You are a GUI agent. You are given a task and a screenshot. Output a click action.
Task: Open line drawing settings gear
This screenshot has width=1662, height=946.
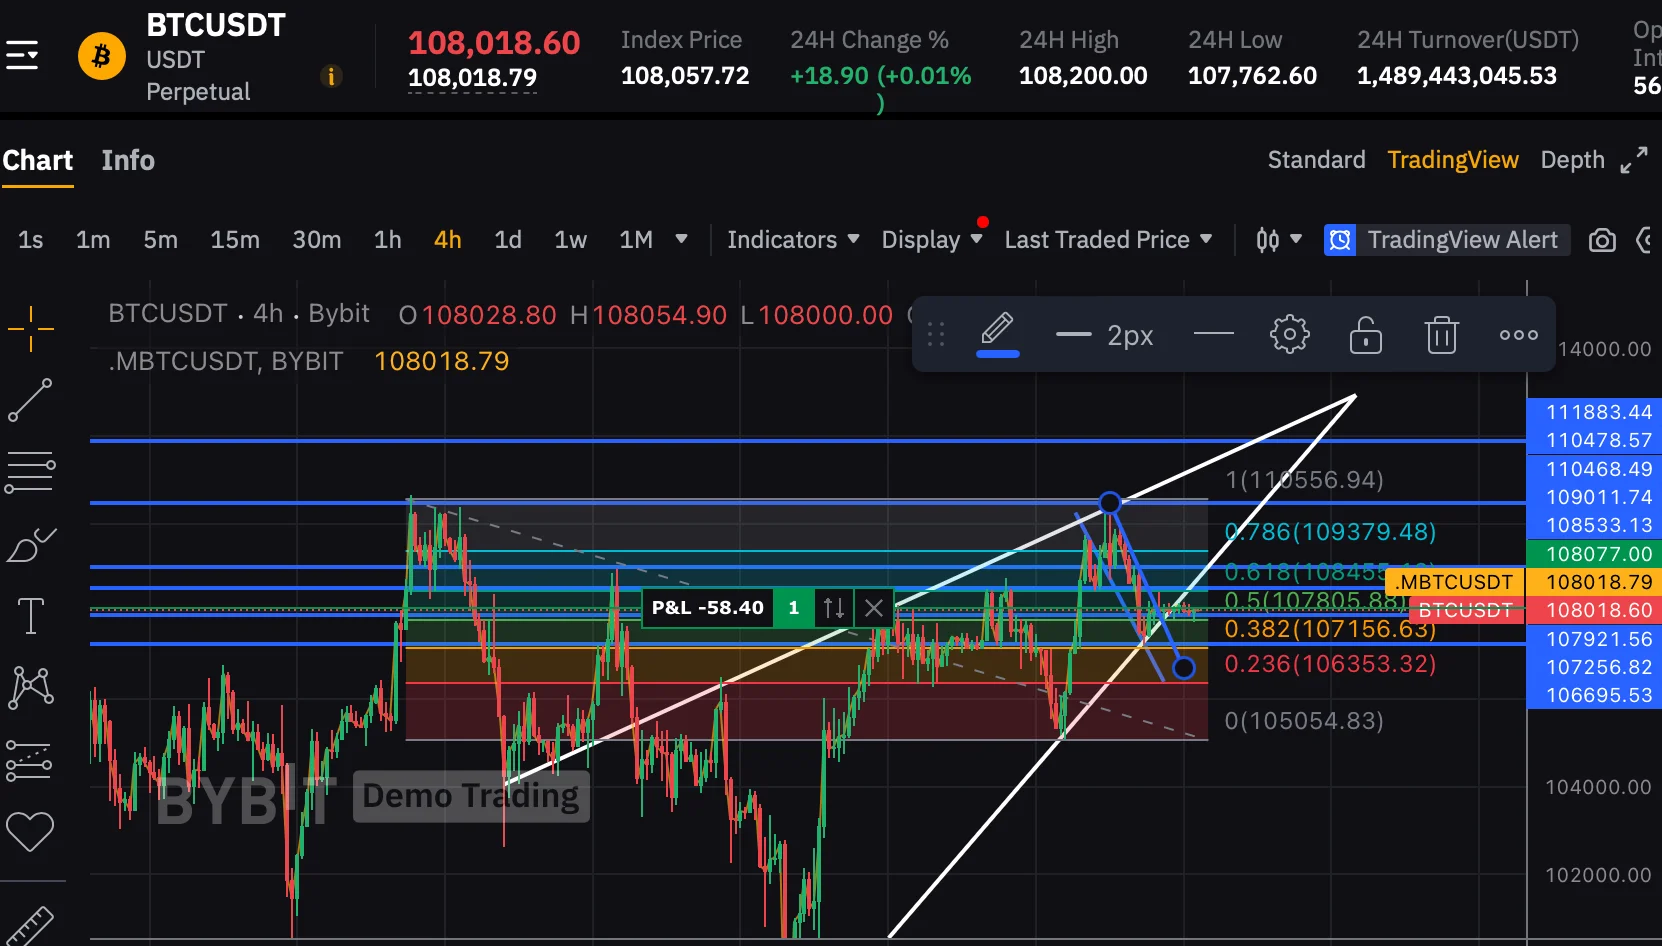[x=1290, y=334]
